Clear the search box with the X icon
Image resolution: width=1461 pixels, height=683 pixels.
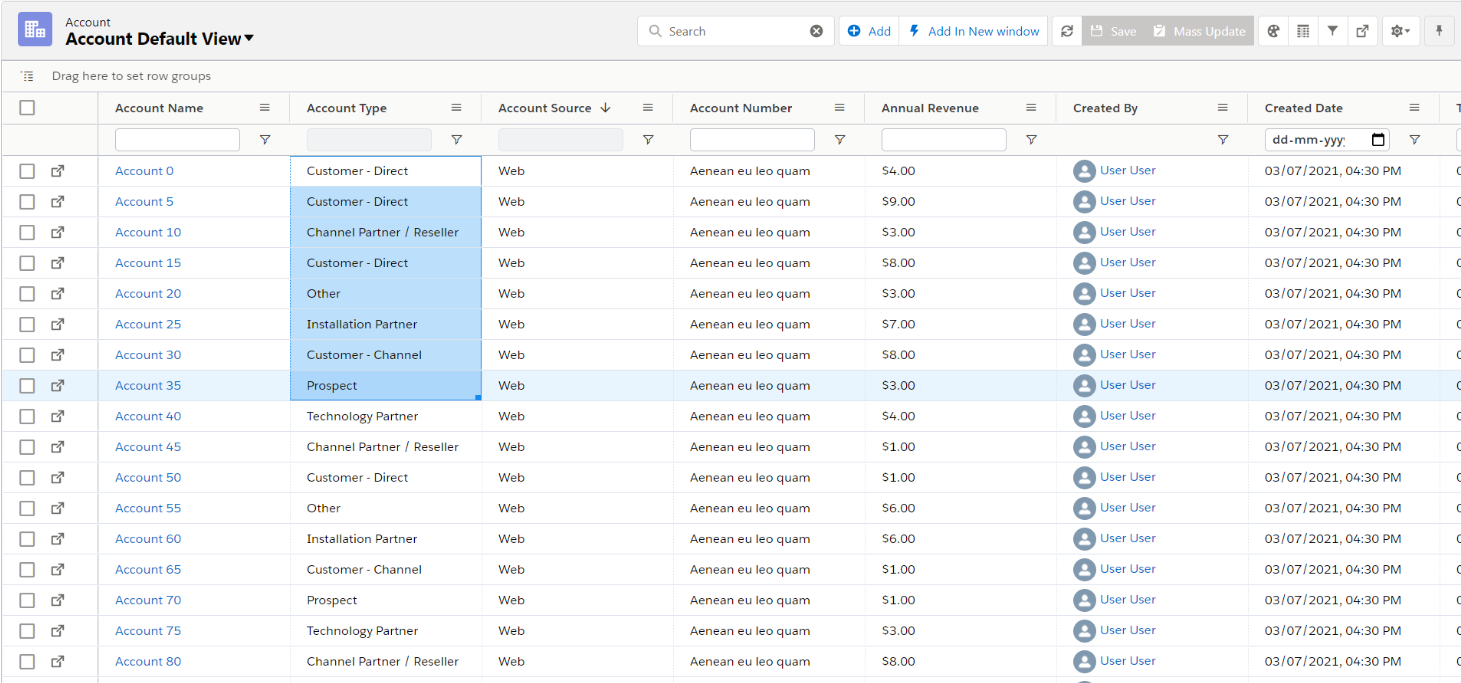(816, 31)
